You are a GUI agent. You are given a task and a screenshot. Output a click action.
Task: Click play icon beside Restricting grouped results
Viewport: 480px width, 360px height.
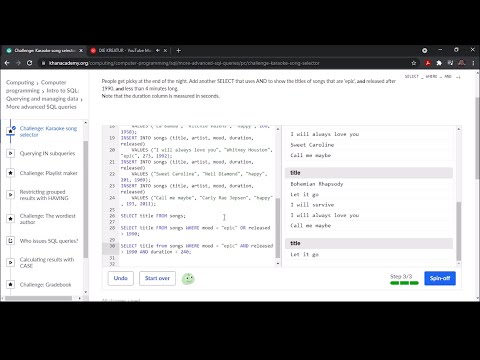pyautogui.click(x=11, y=195)
